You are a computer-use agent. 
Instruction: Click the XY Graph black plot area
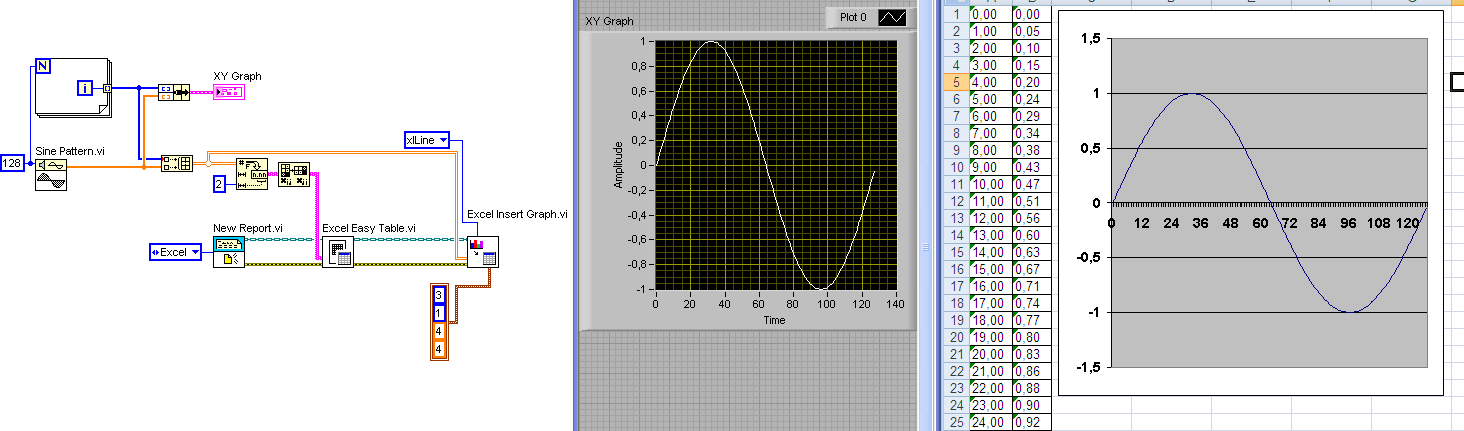coord(774,165)
